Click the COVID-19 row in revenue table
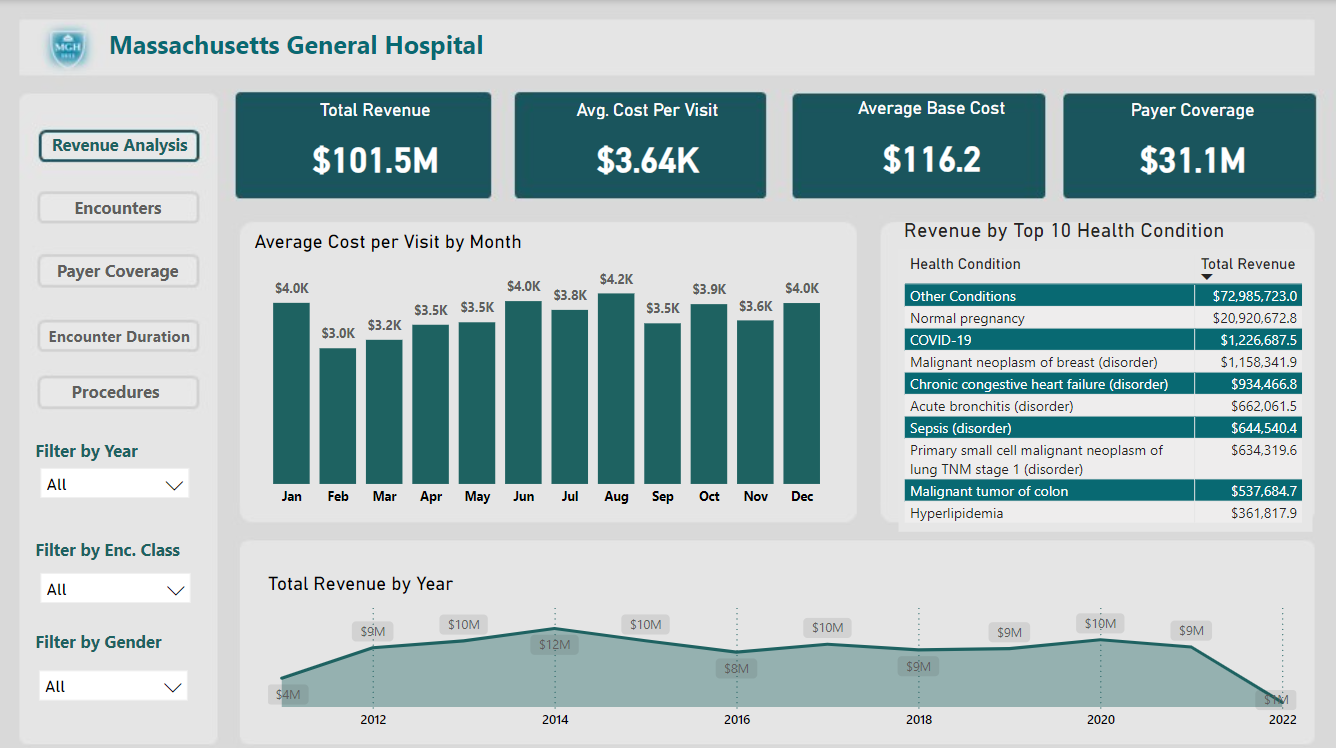 (x=1050, y=340)
